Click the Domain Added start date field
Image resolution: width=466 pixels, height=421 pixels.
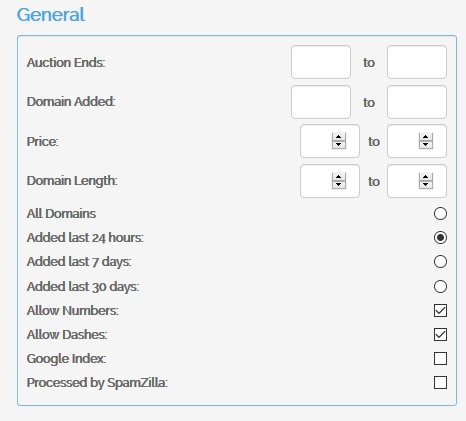click(x=321, y=102)
